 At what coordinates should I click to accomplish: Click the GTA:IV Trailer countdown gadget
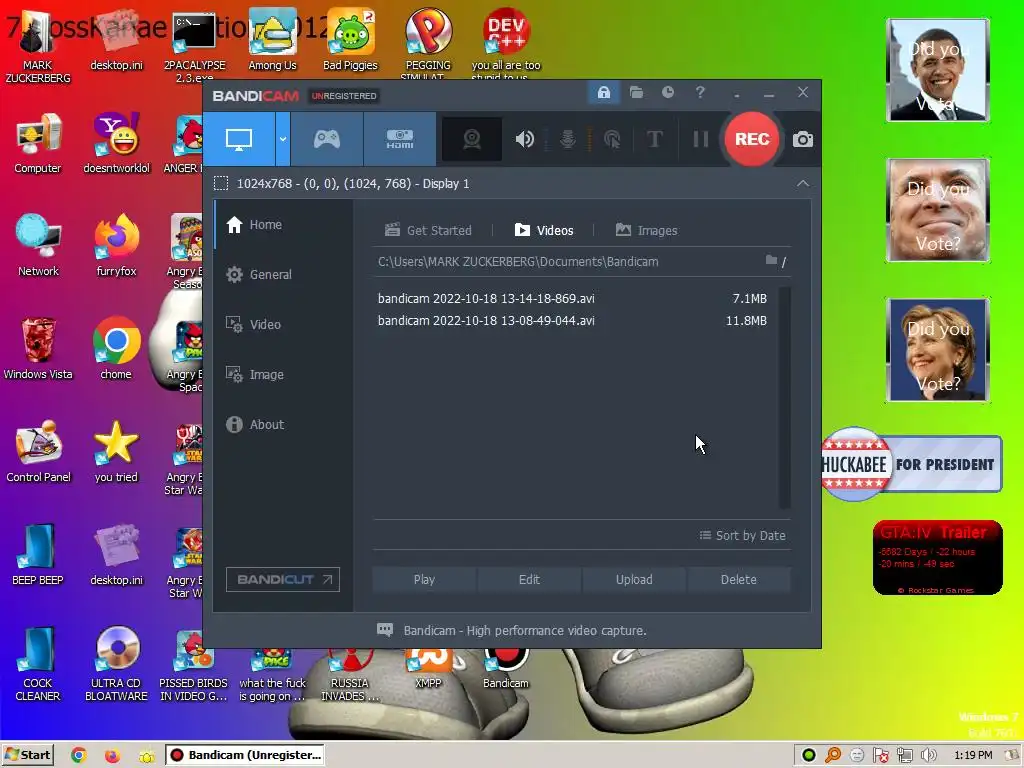coord(937,558)
